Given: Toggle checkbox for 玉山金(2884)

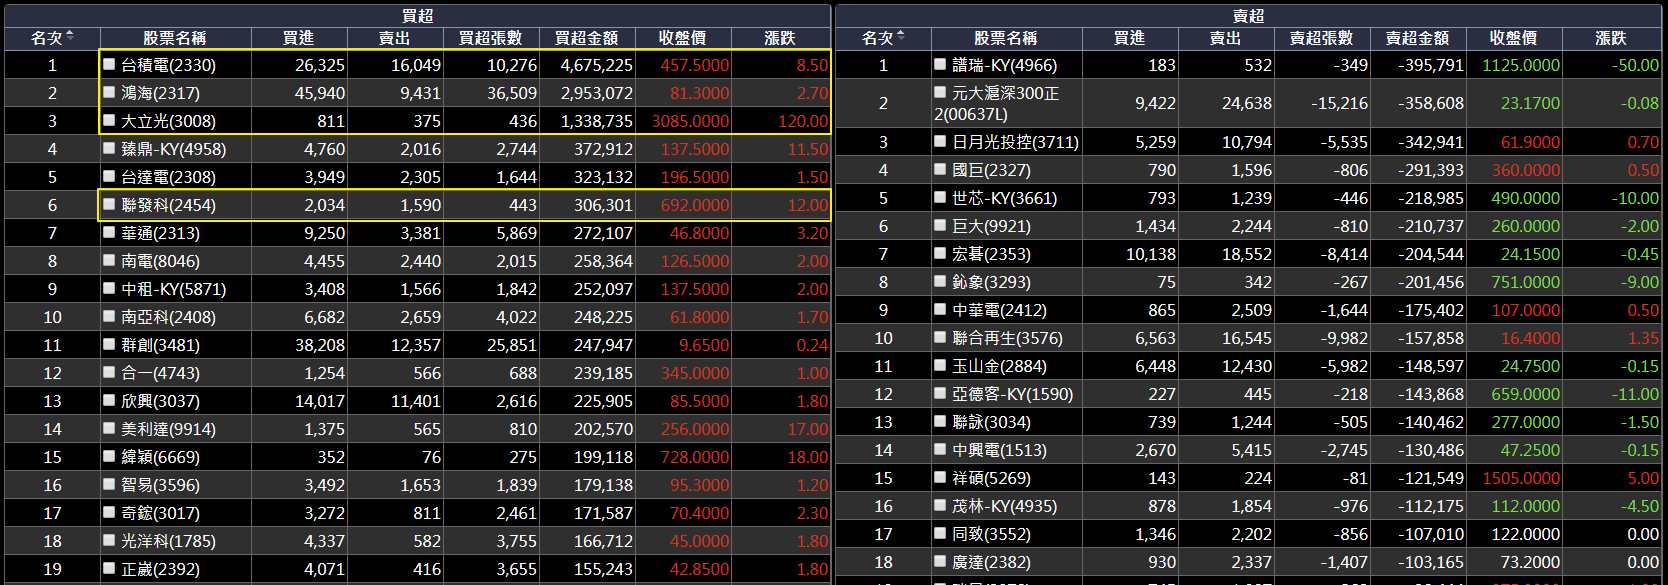Looking at the screenshot, I should point(940,365).
